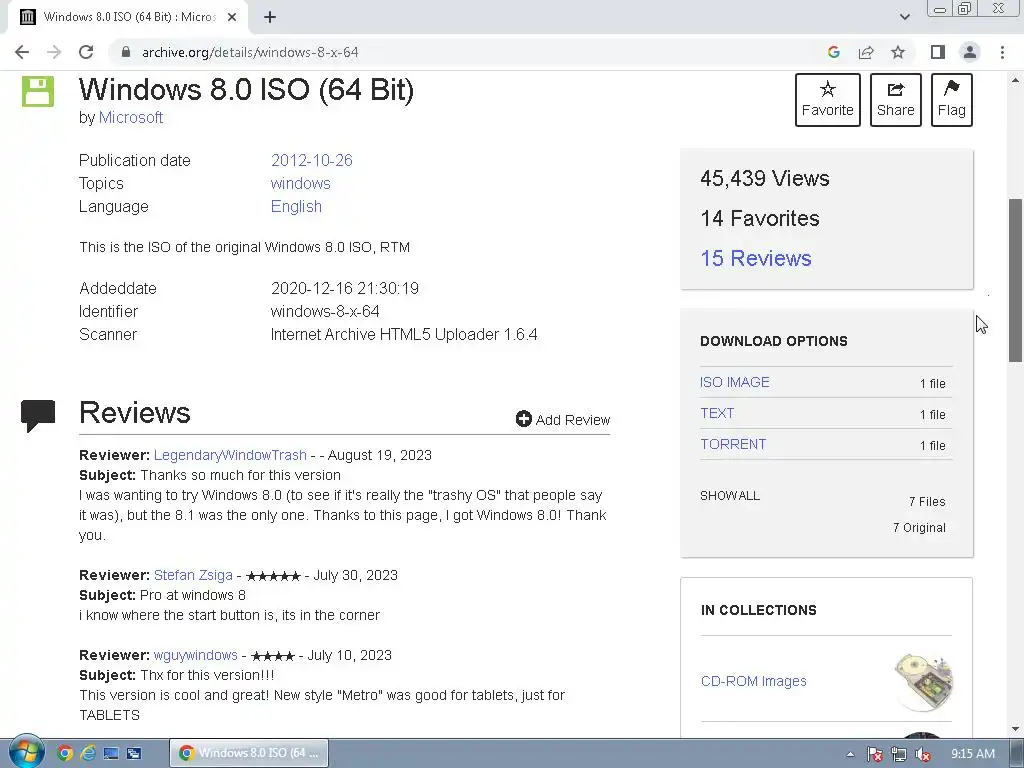Open the share page icon in address bar
Screen dimensions: 1024x768
pos(866,52)
